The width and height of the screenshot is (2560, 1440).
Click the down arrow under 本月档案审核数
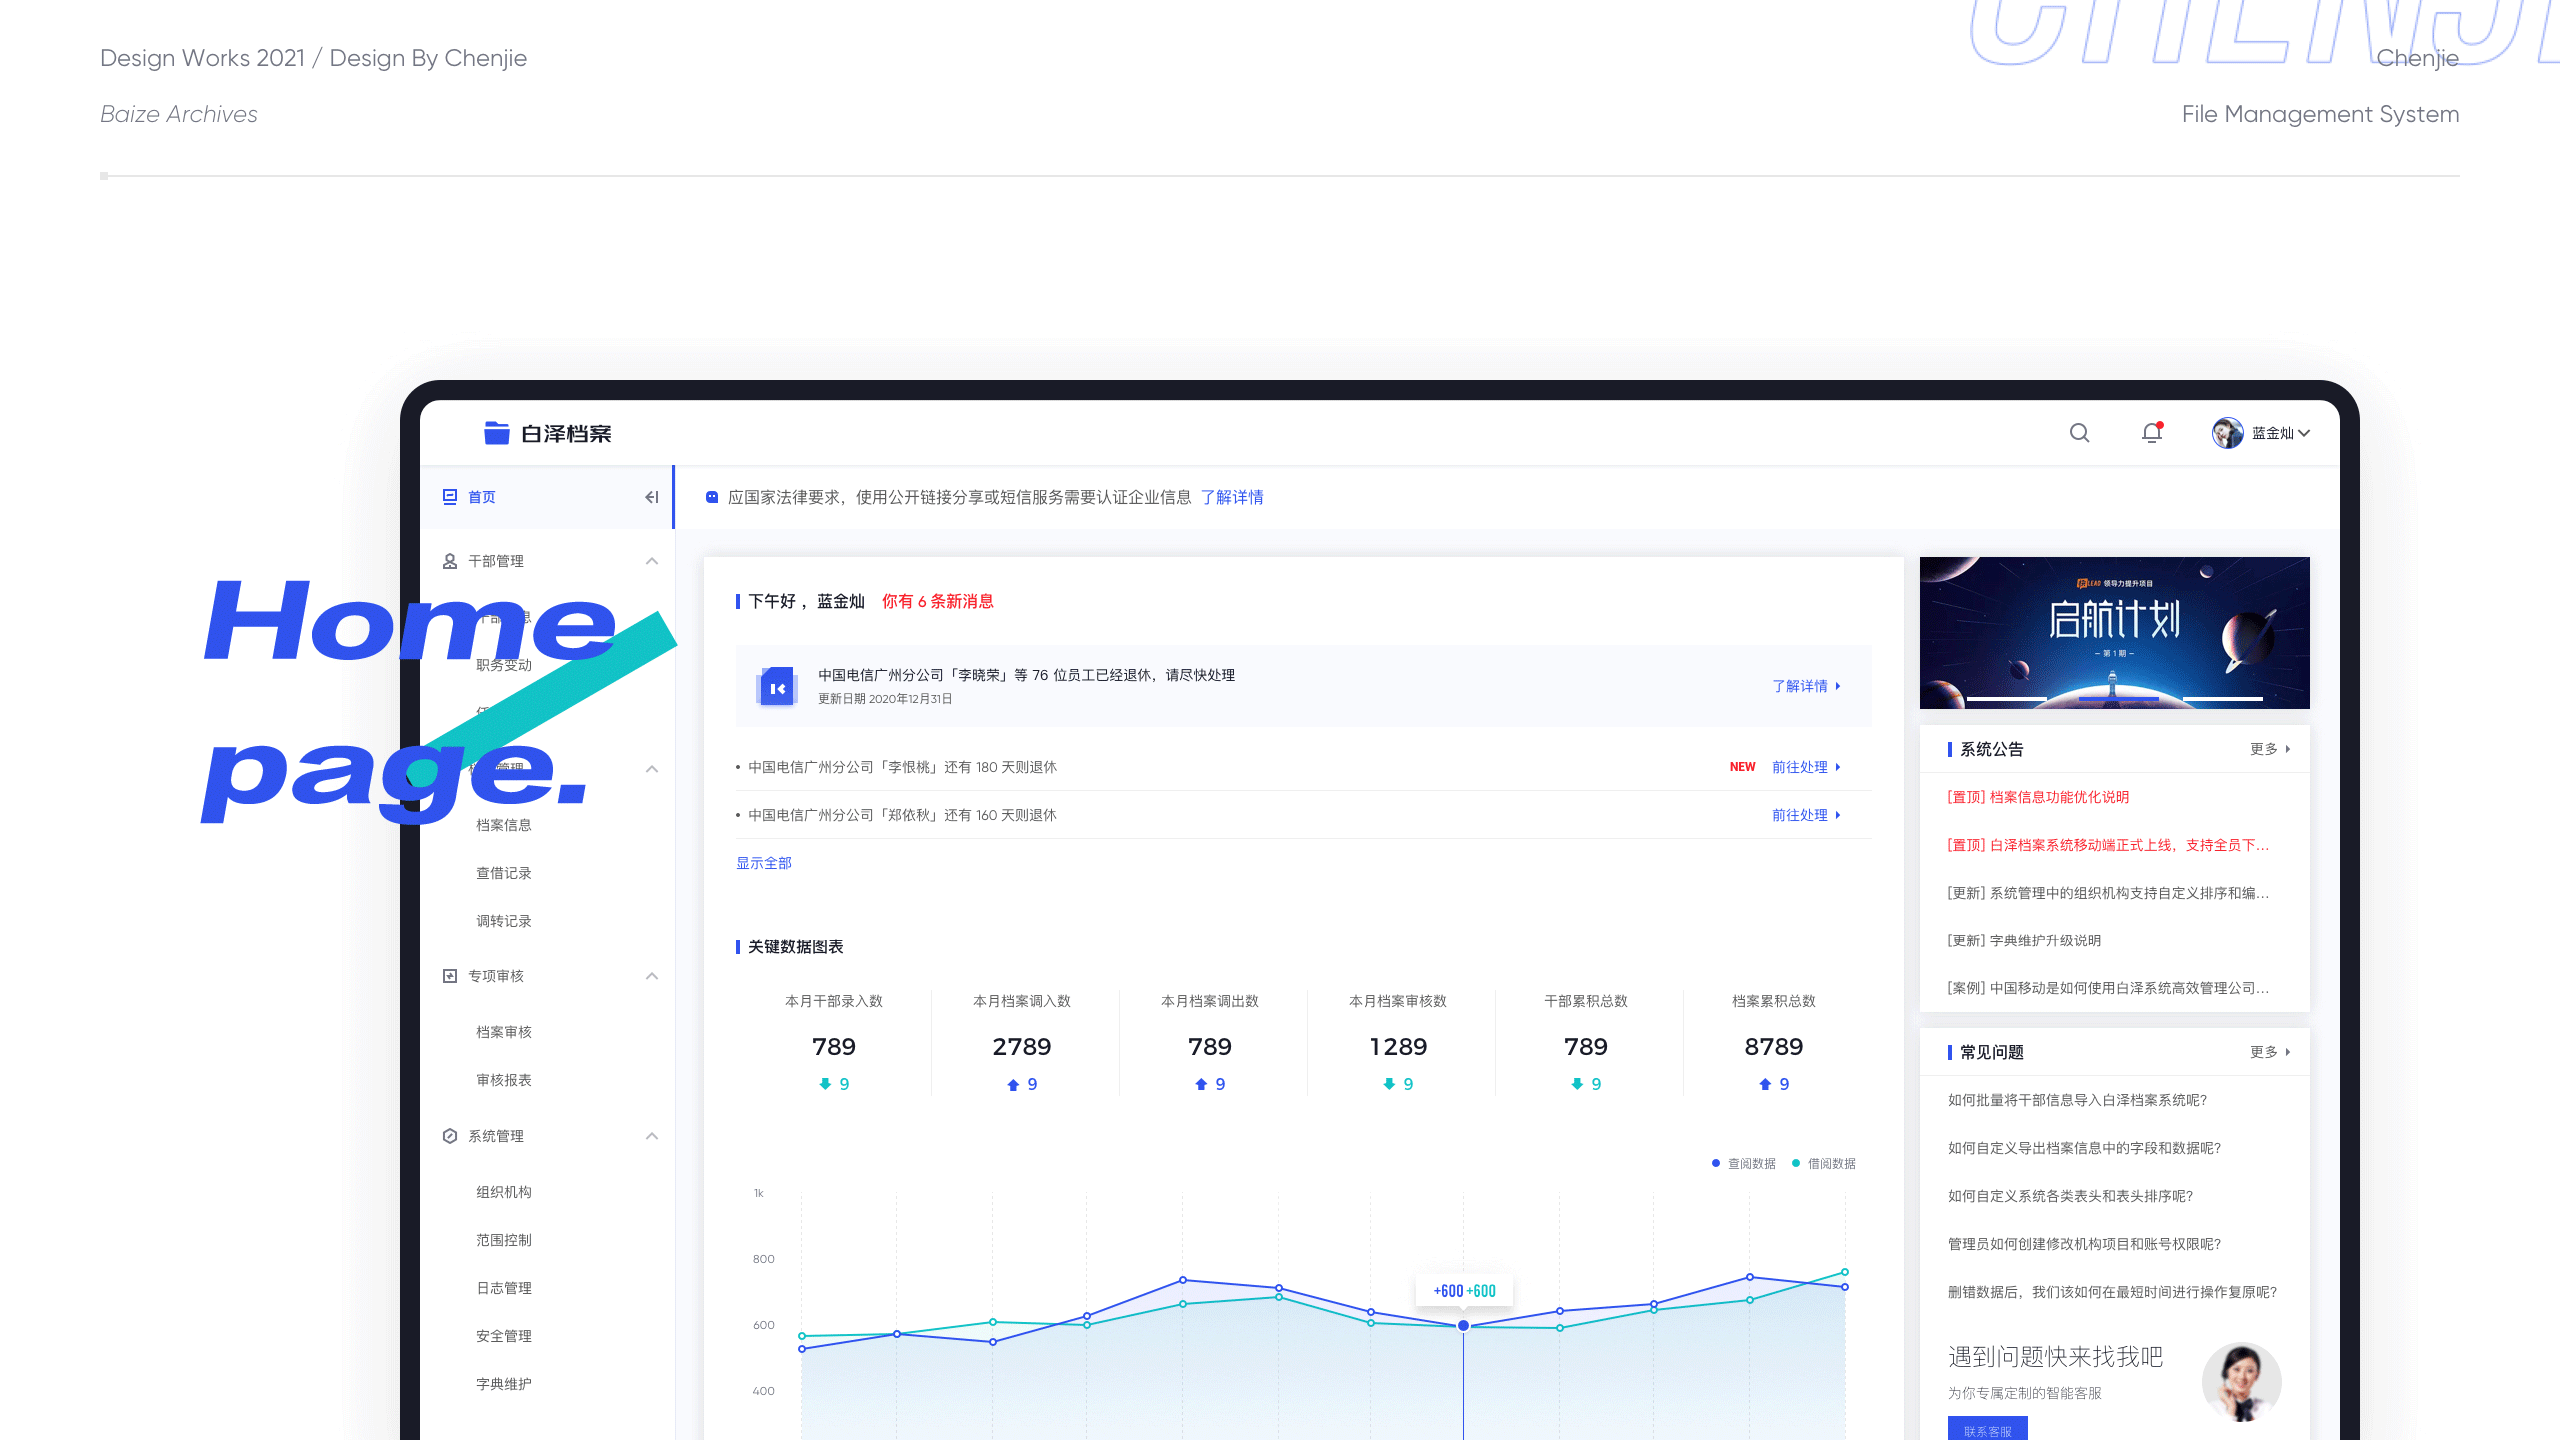tap(1389, 1084)
